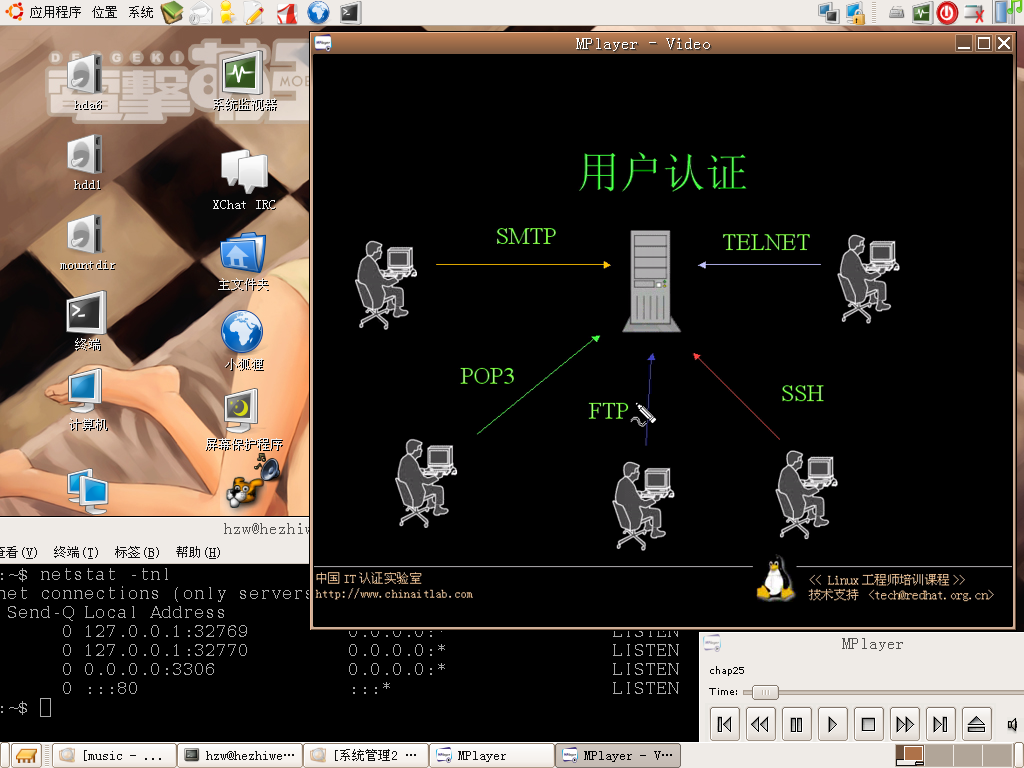Launch the web browser globe in top panel

tap(319, 13)
